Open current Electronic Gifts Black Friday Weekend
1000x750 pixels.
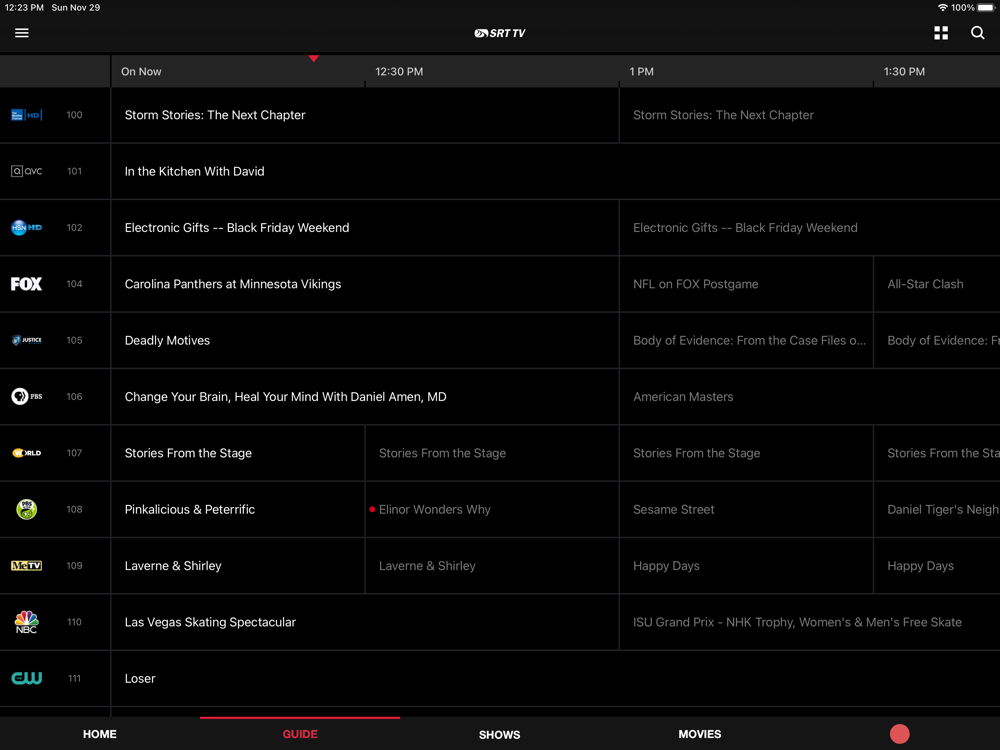[x=365, y=228]
